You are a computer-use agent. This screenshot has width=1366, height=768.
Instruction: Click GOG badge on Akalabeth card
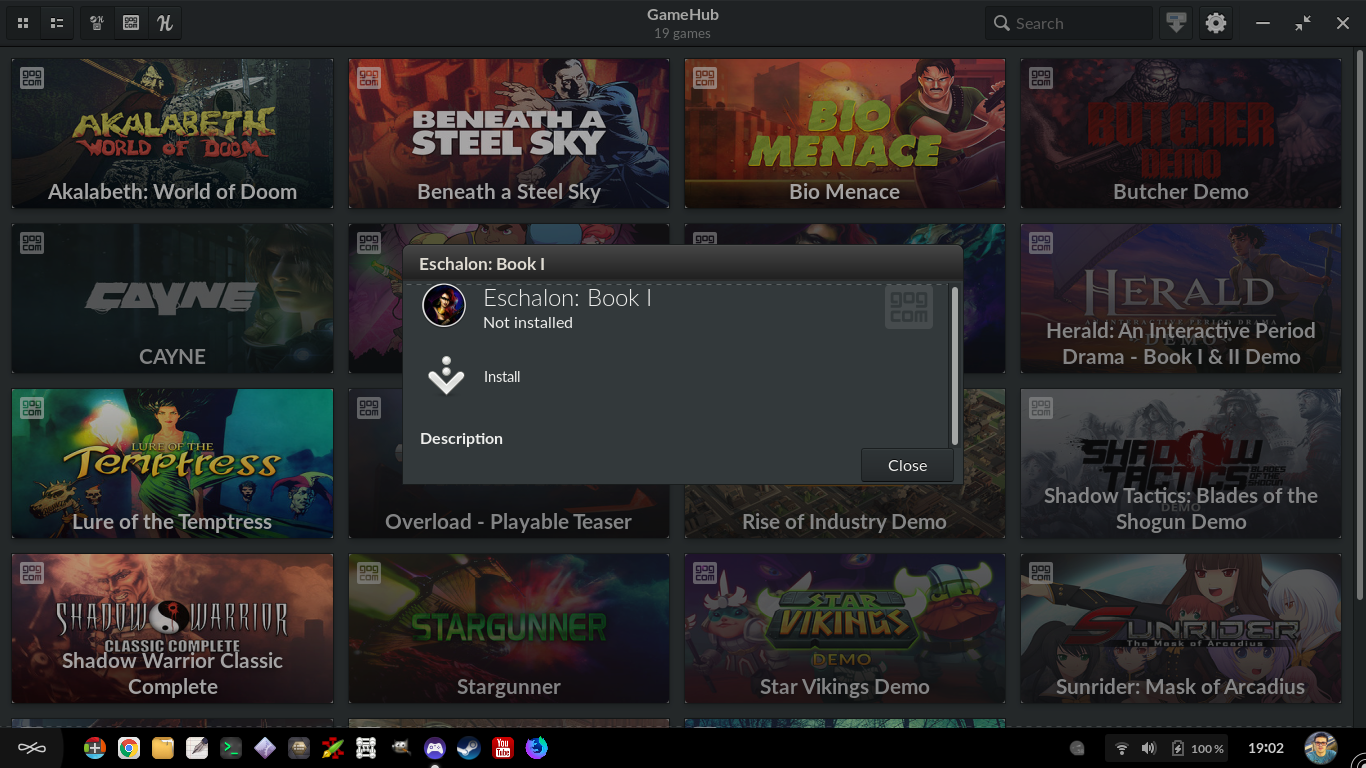click(32, 77)
